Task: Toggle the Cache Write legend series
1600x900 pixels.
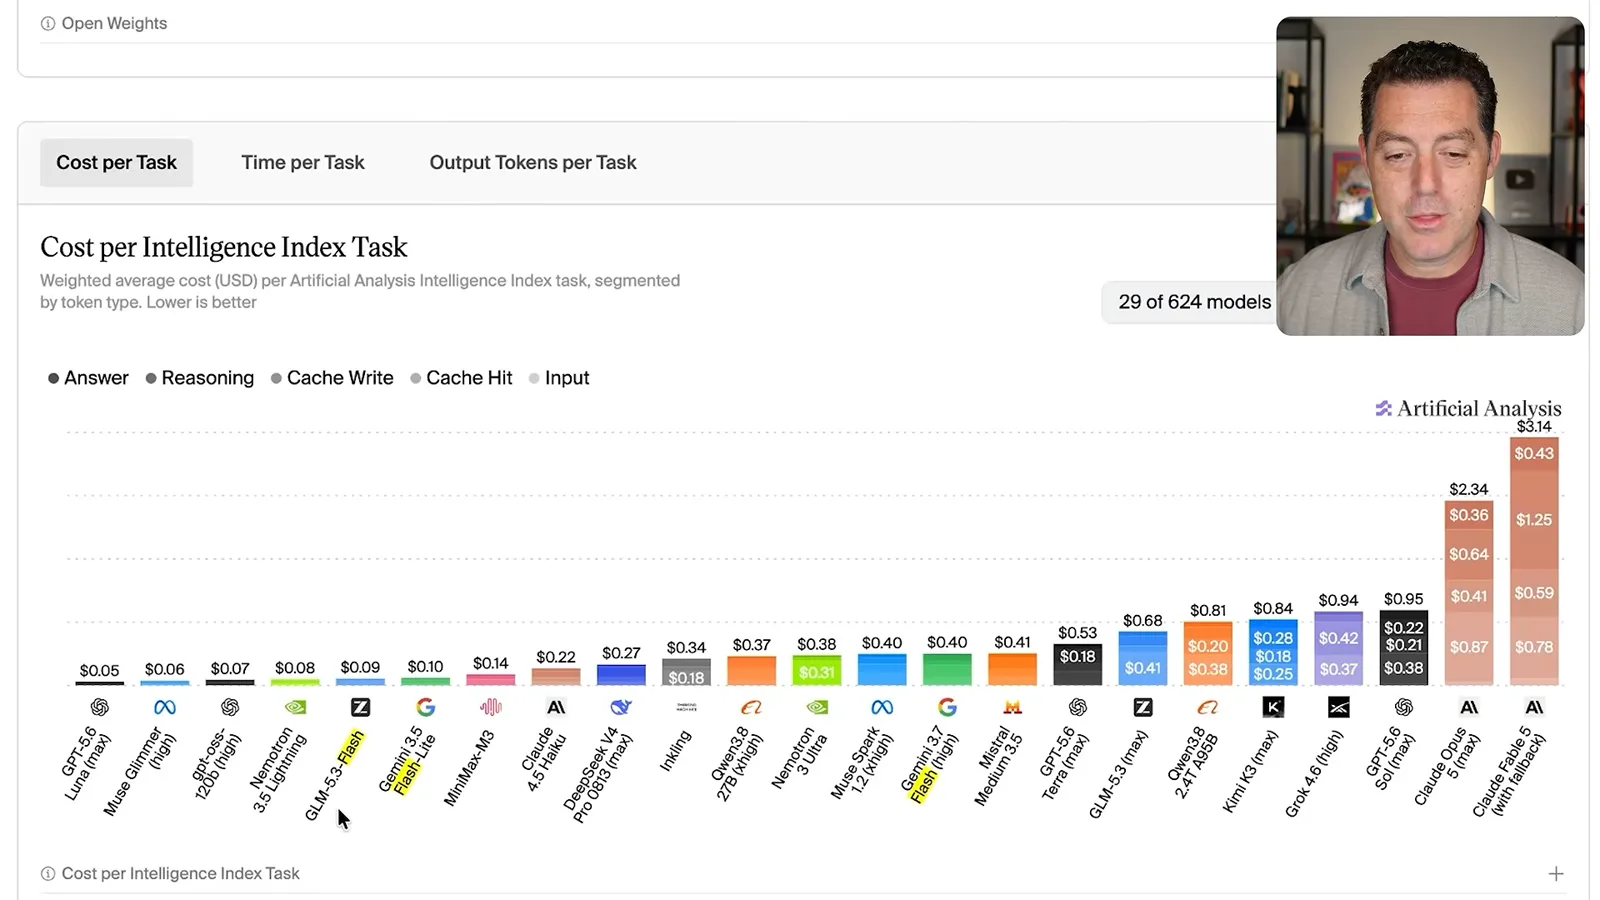Action: click(x=332, y=378)
